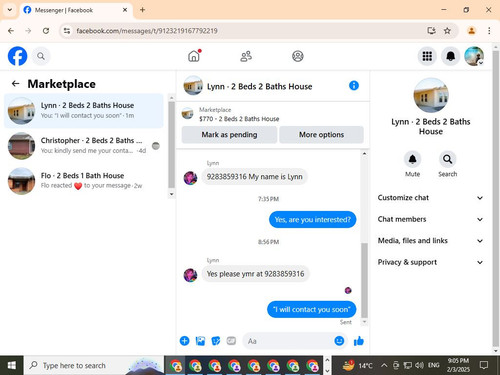Open Chrome profile icon
The height and width of the screenshot is (375, 500).
tap(471, 31)
